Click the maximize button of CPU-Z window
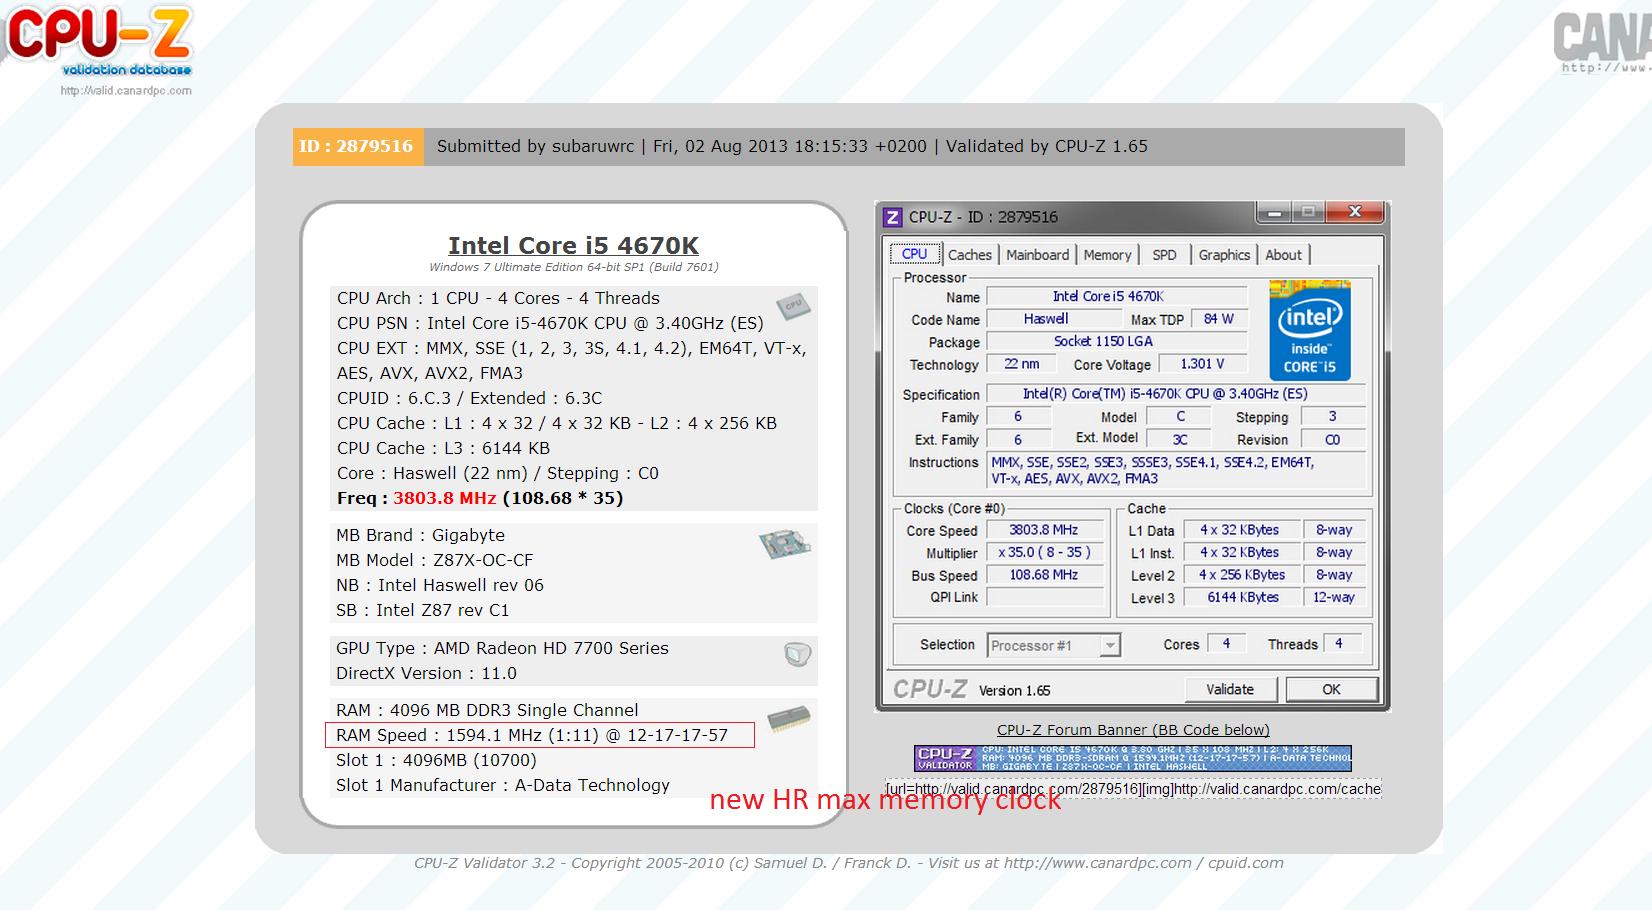The height and width of the screenshot is (910, 1652). [x=1307, y=213]
